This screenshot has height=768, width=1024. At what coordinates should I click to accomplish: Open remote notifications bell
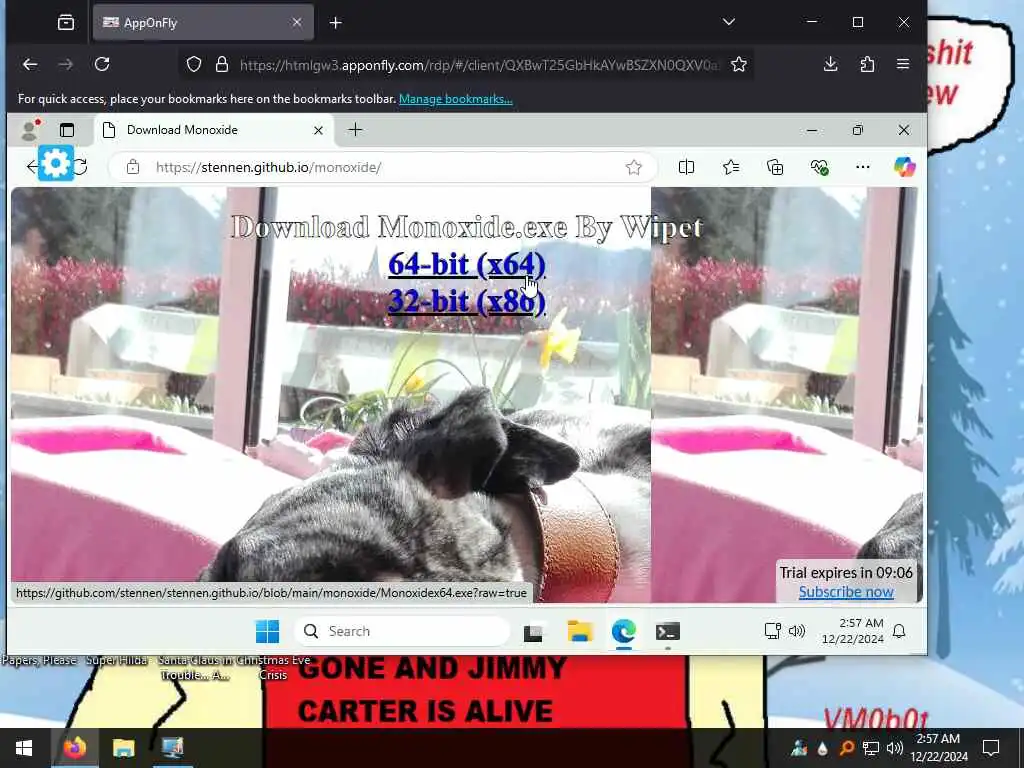pos(899,631)
